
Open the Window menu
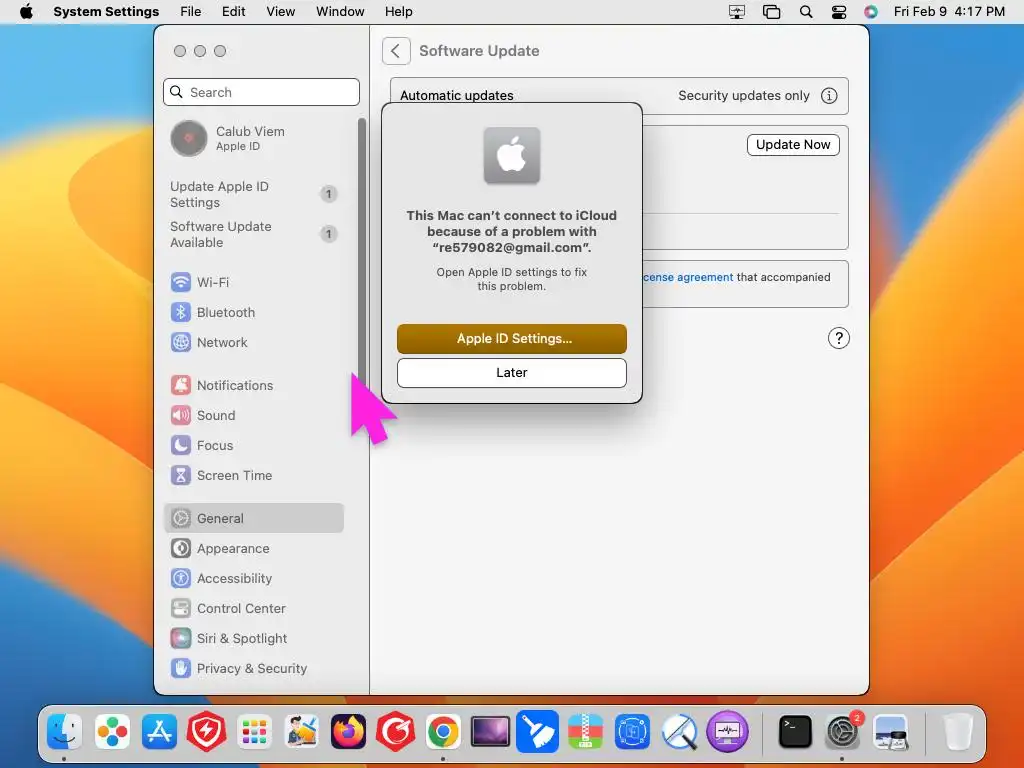pyautogui.click(x=340, y=12)
